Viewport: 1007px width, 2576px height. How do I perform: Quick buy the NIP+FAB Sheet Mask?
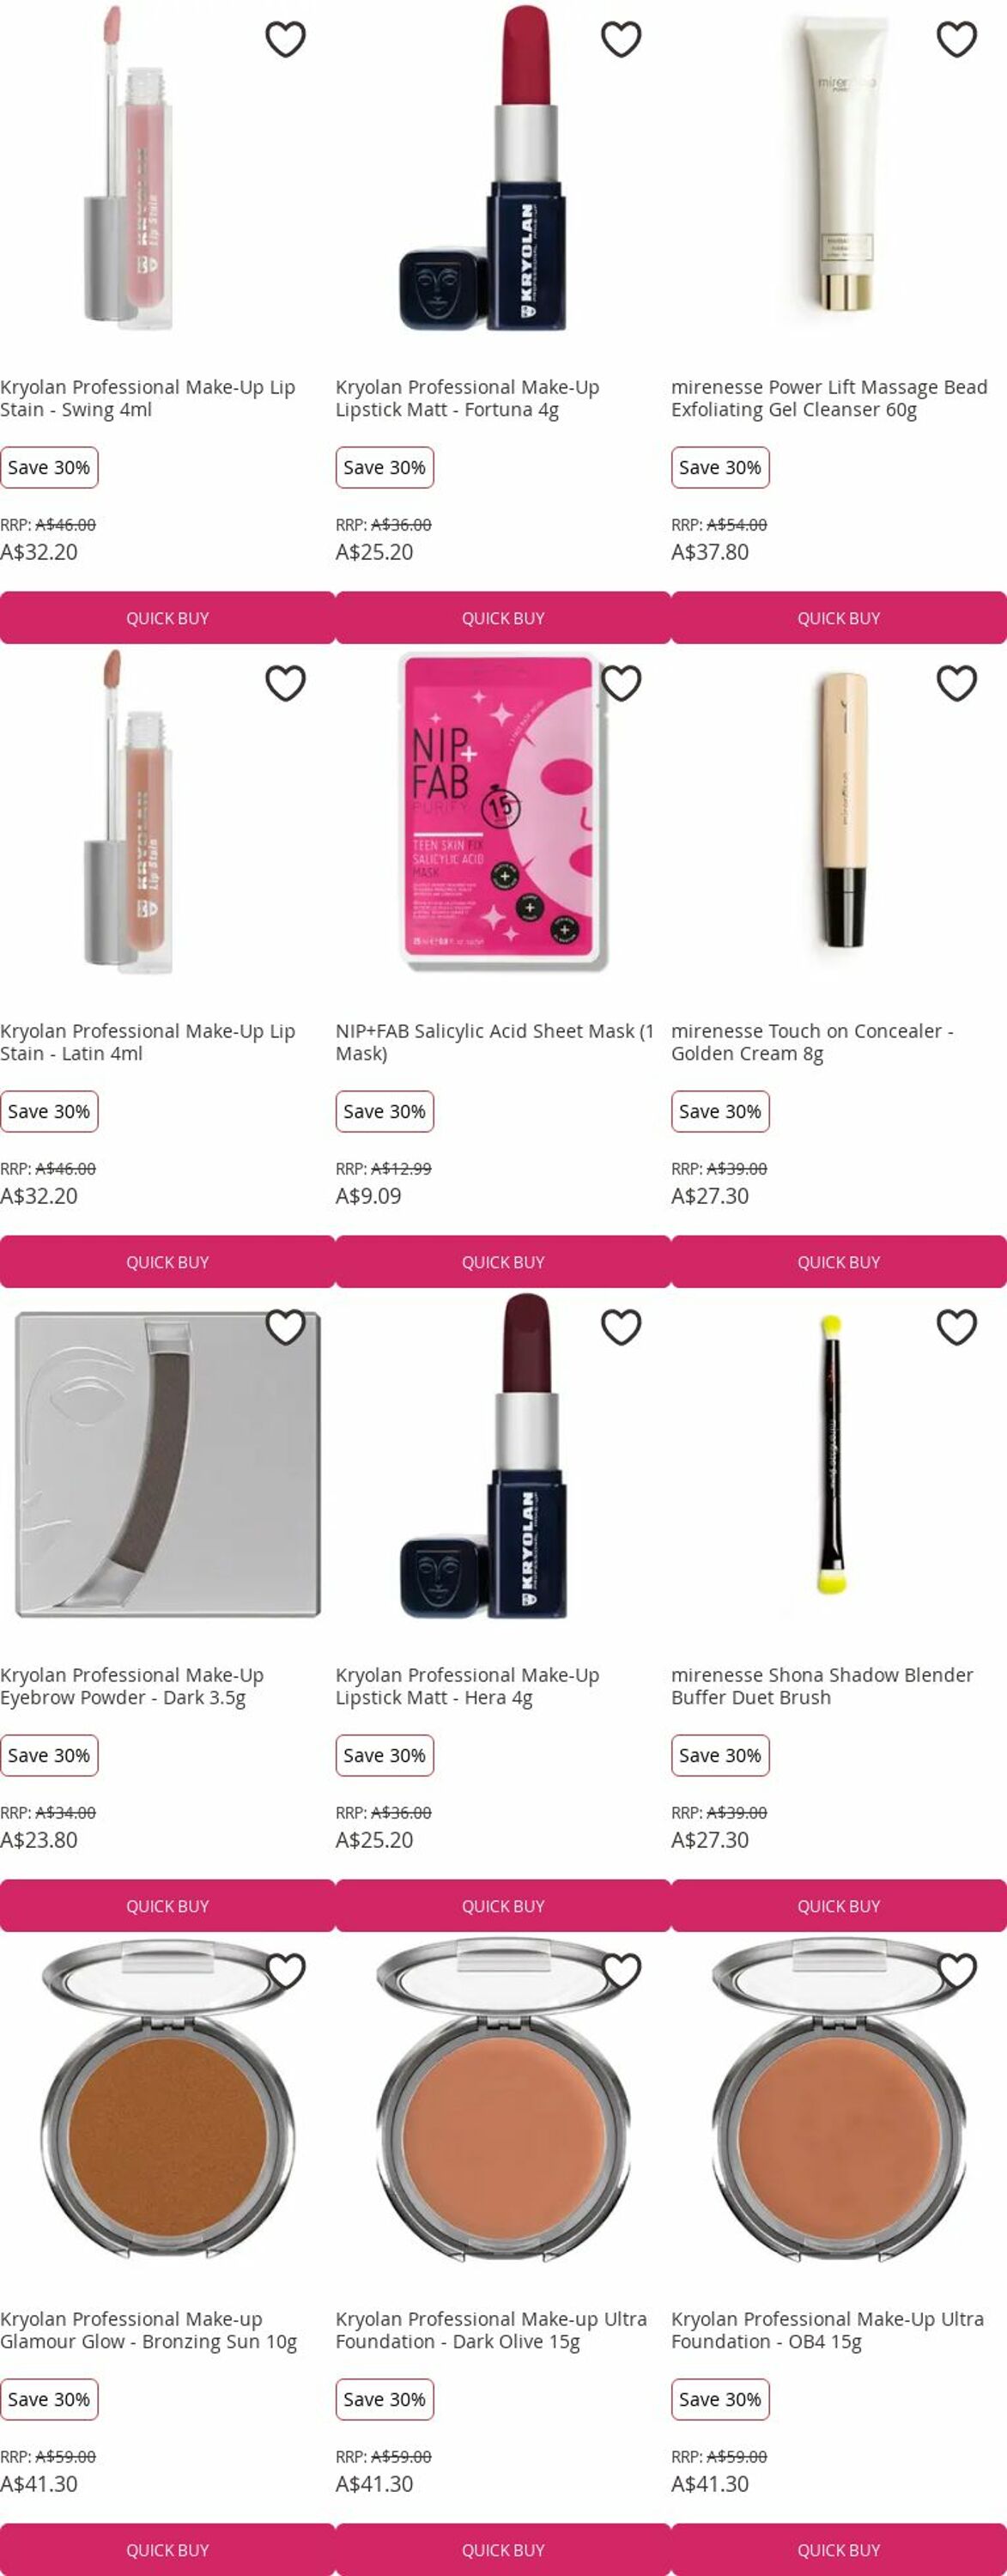503,1262
